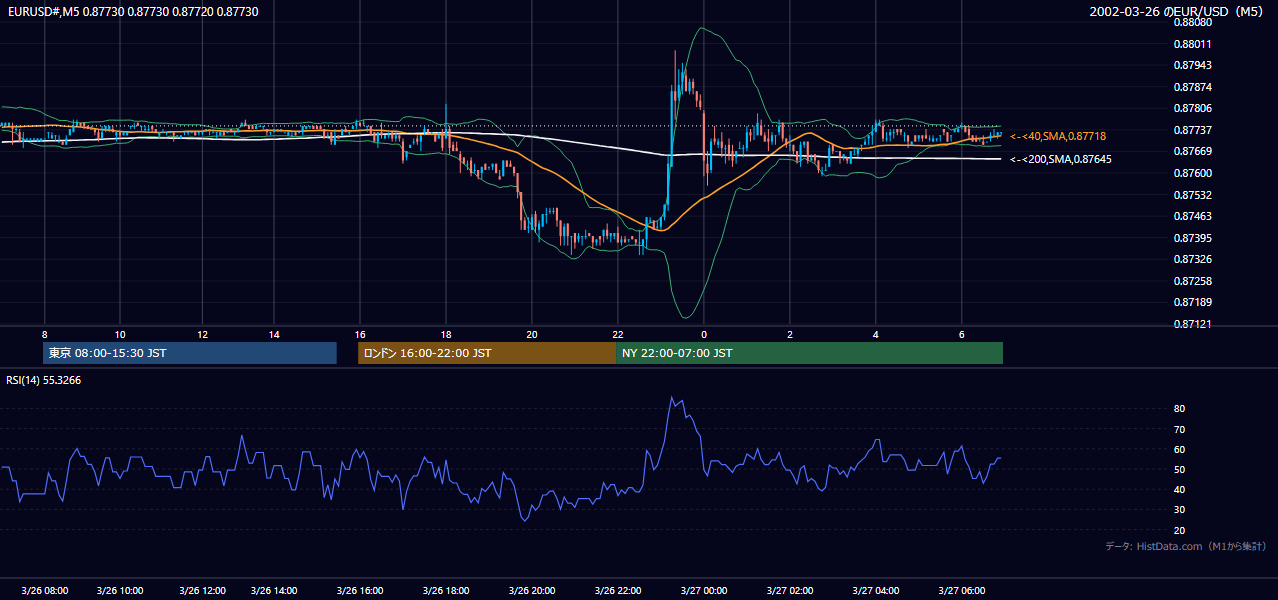Click price axis label 0.87737

click(1193, 130)
